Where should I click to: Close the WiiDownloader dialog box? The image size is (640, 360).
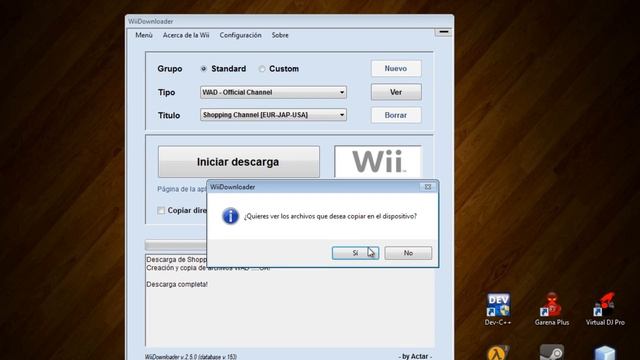tap(428, 187)
